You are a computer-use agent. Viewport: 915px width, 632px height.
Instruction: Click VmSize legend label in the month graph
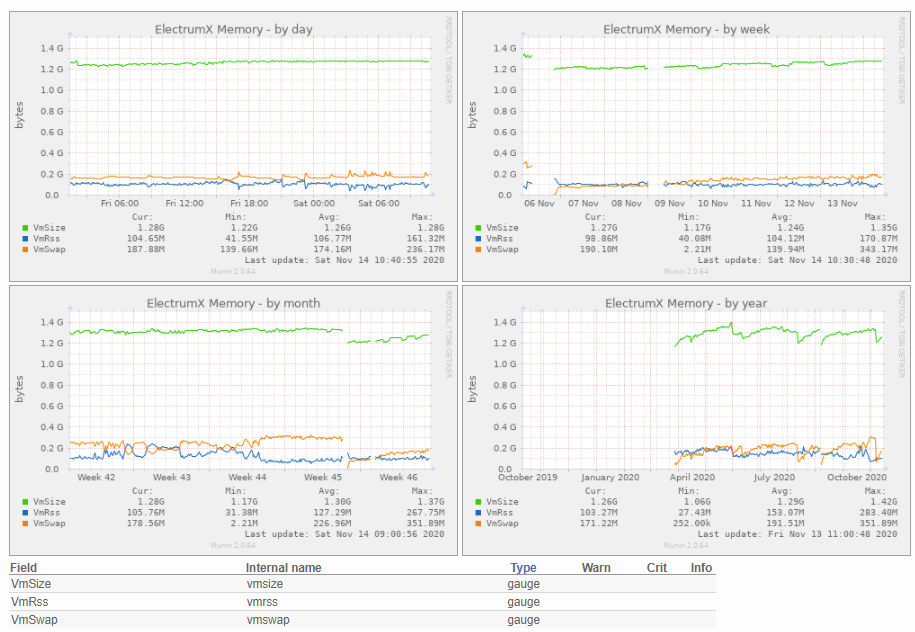pyautogui.click(x=49, y=502)
